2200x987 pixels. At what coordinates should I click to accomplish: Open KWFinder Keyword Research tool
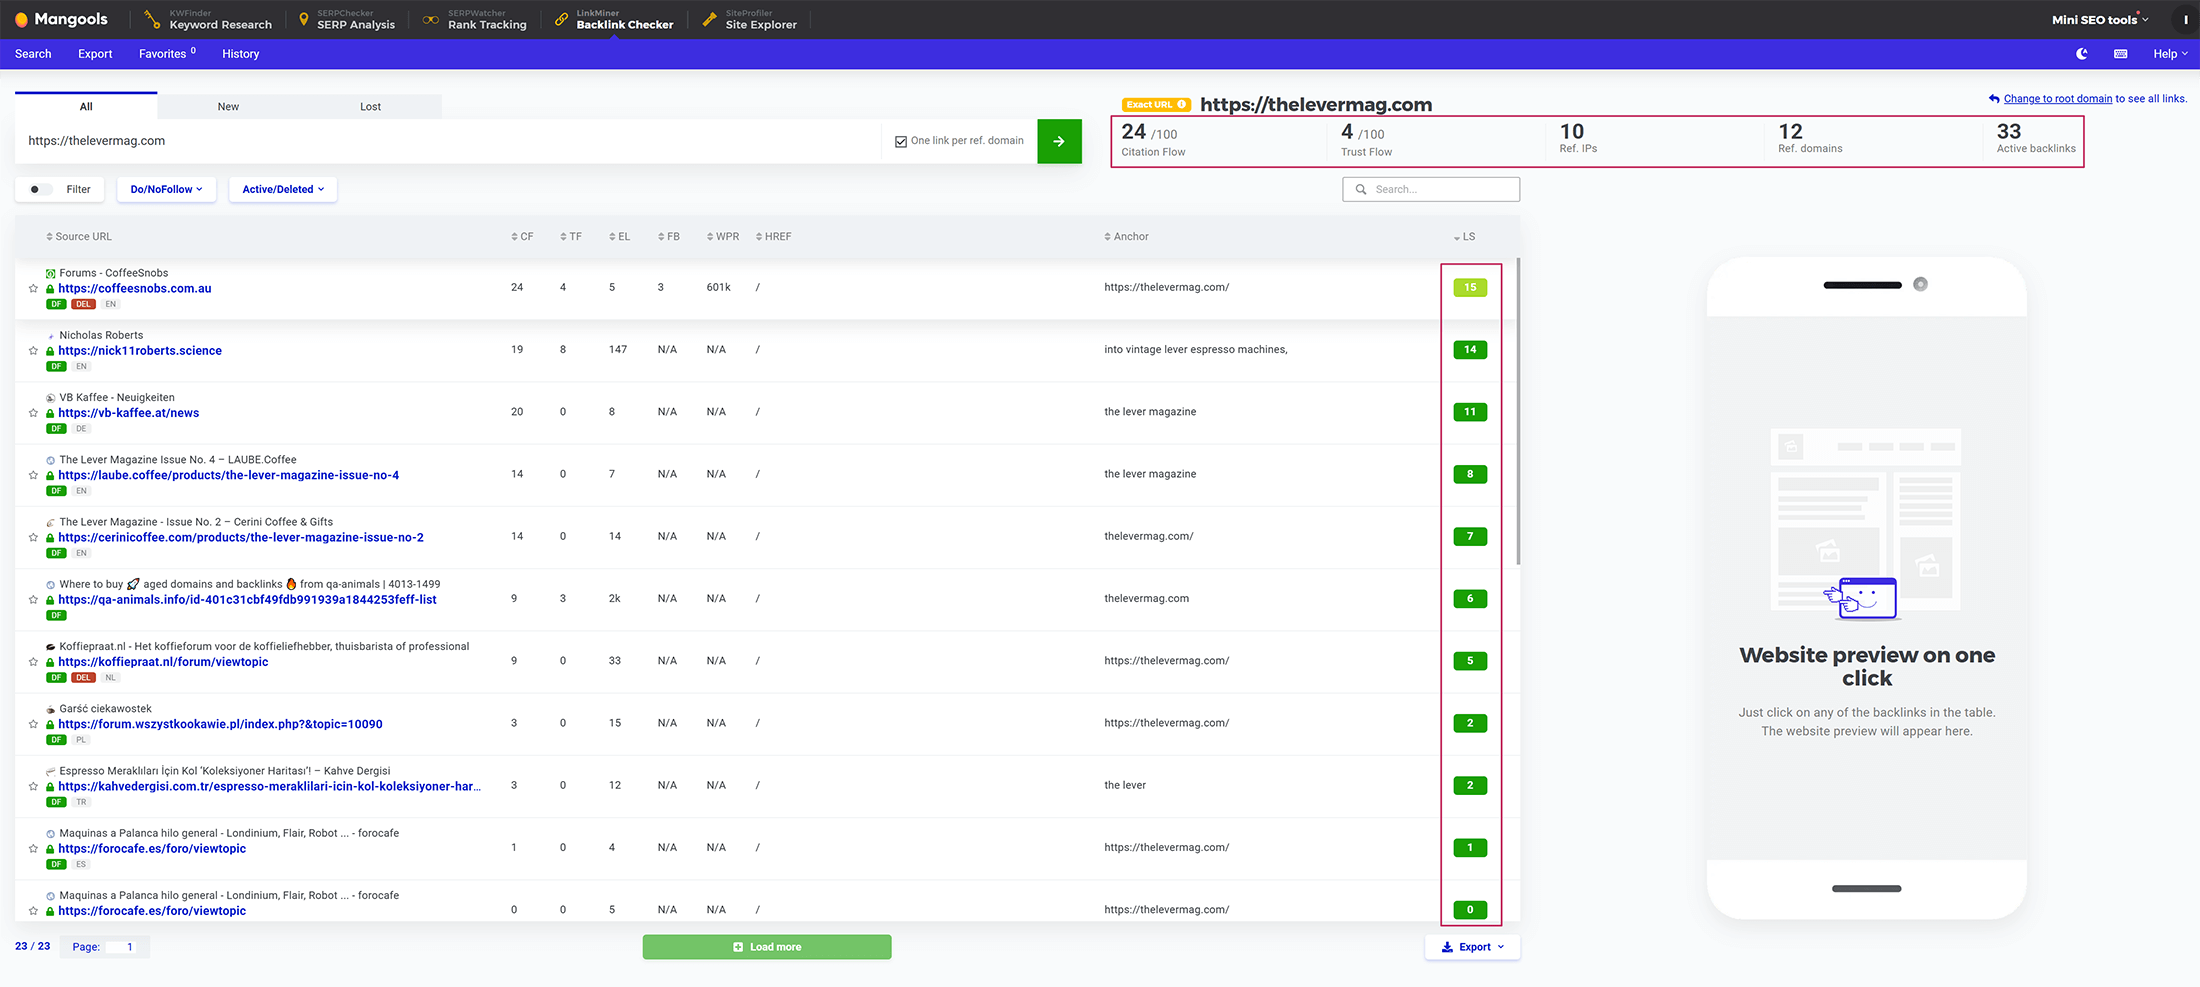208,19
